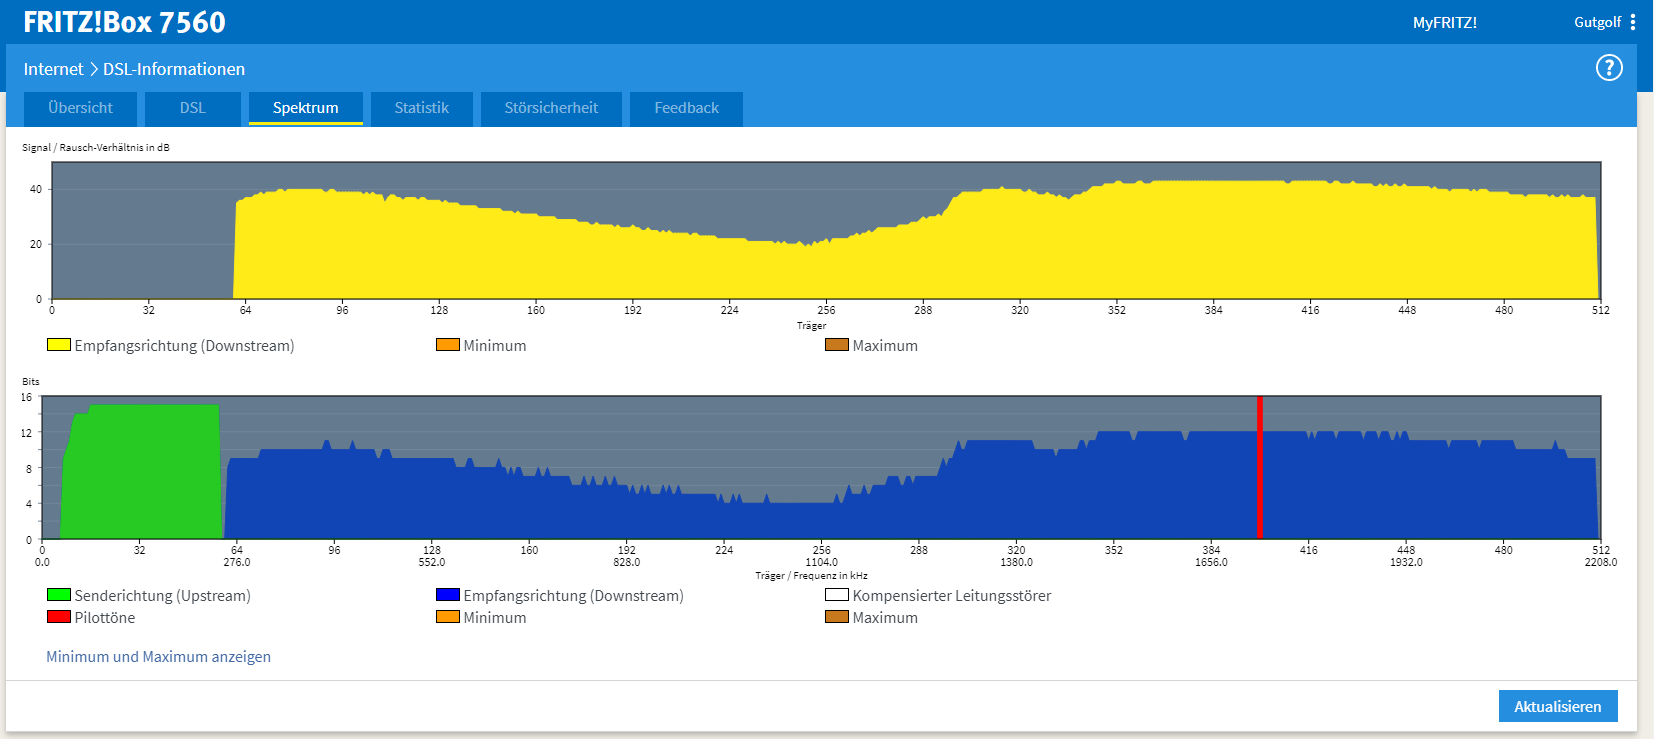Viewport: 1654px width, 739px height.
Task: Click the 1104.0 frequency value
Action: click(821, 563)
